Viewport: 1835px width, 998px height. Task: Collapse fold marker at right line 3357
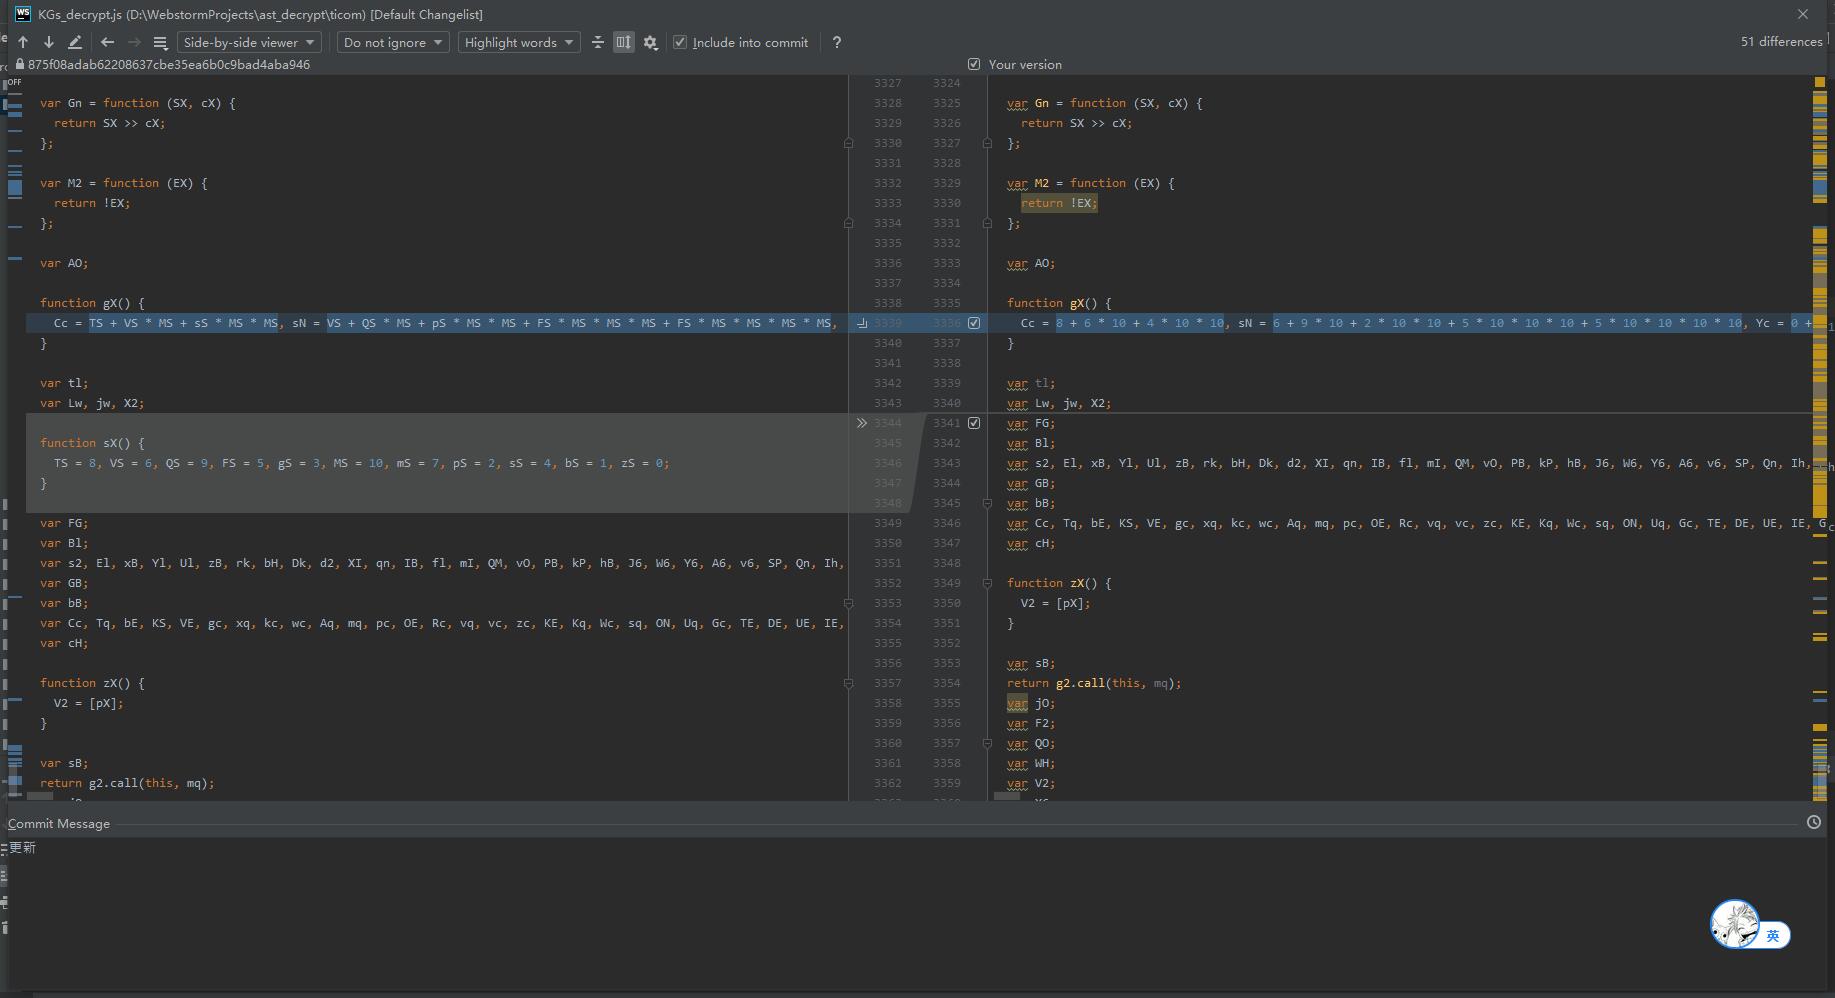pos(987,743)
